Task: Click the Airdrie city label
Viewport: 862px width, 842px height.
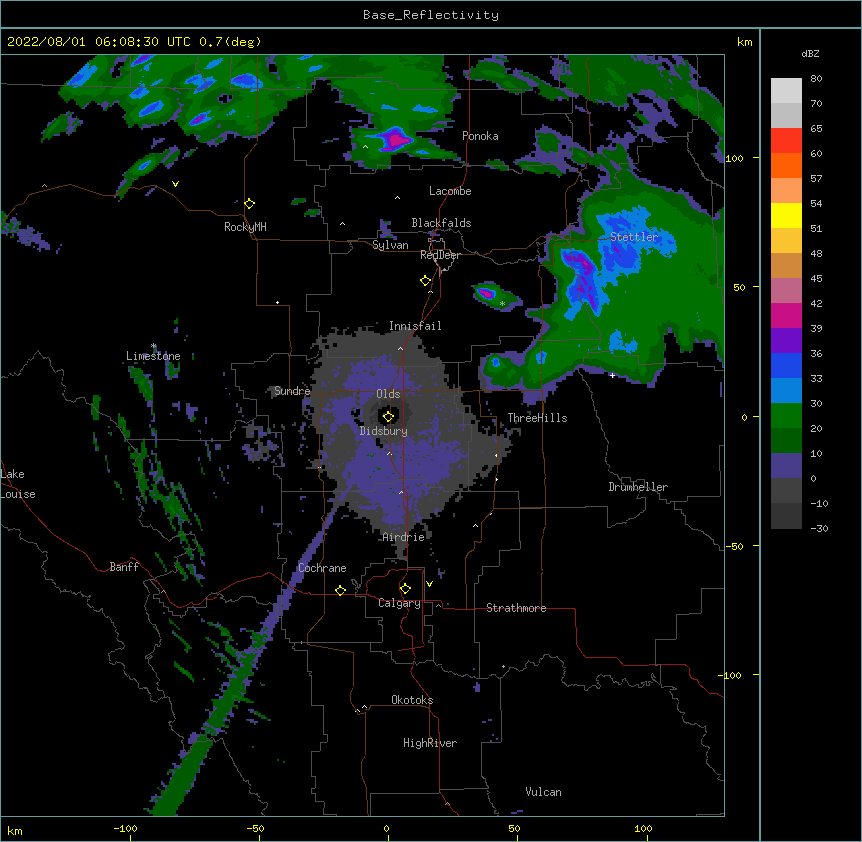Action: pyautogui.click(x=404, y=537)
